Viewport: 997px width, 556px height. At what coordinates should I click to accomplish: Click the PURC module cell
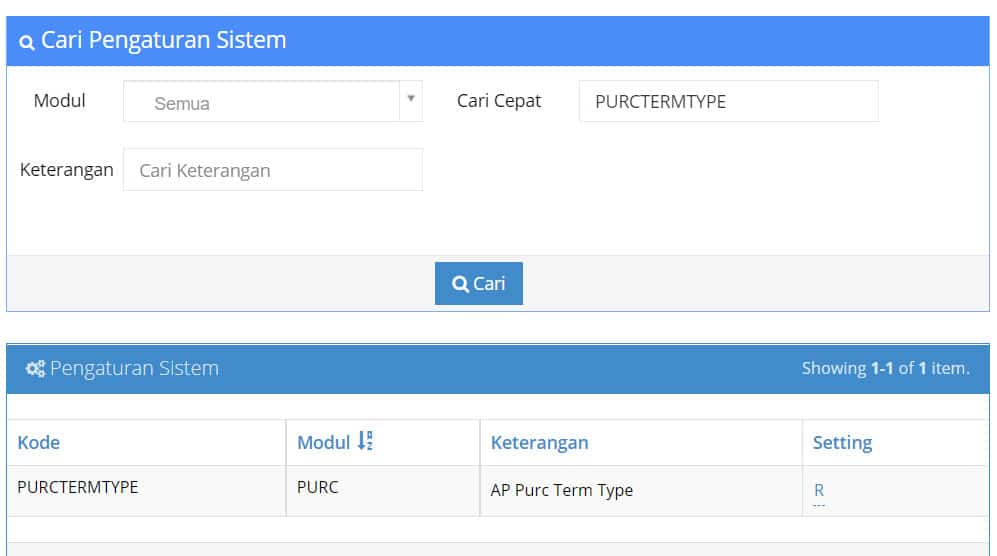click(317, 487)
